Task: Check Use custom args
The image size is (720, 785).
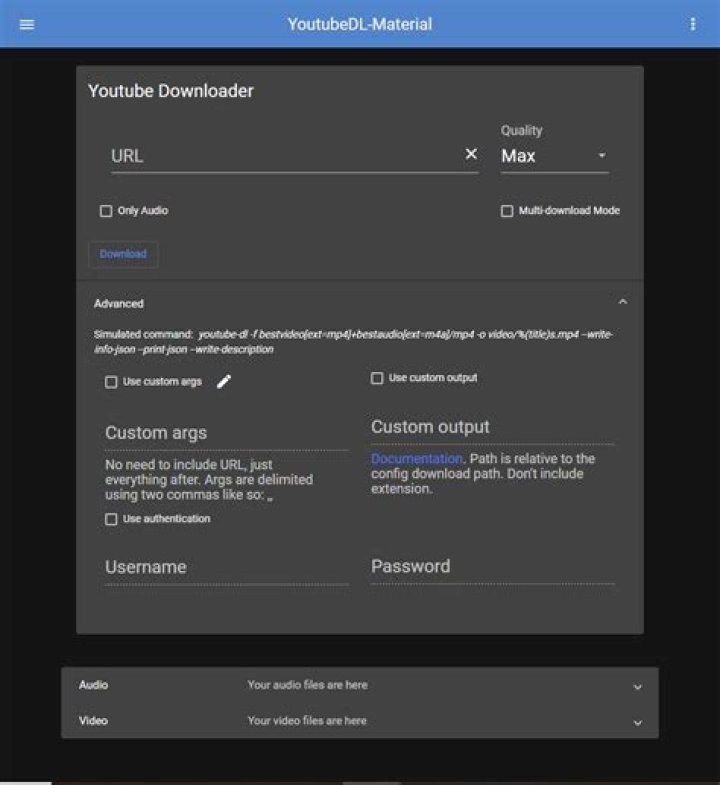Action: click(x=111, y=382)
